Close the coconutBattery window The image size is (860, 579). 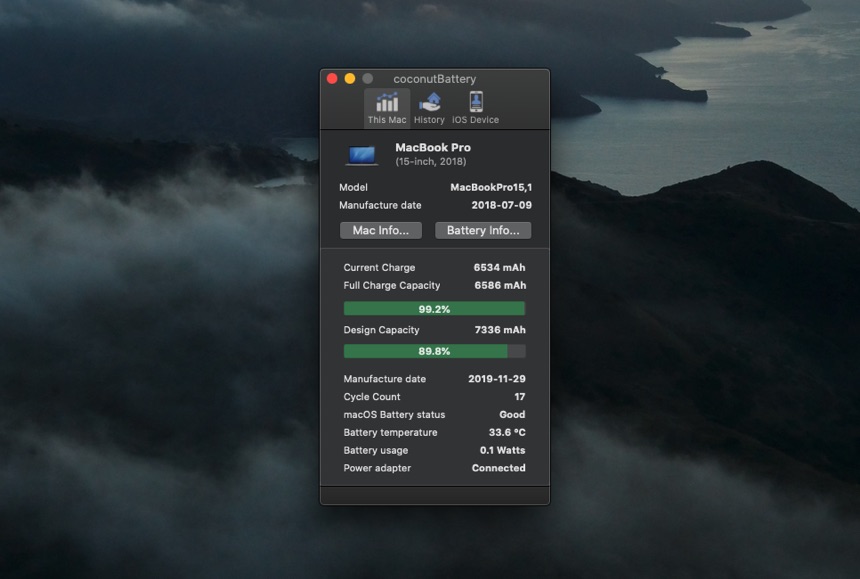(332, 78)
